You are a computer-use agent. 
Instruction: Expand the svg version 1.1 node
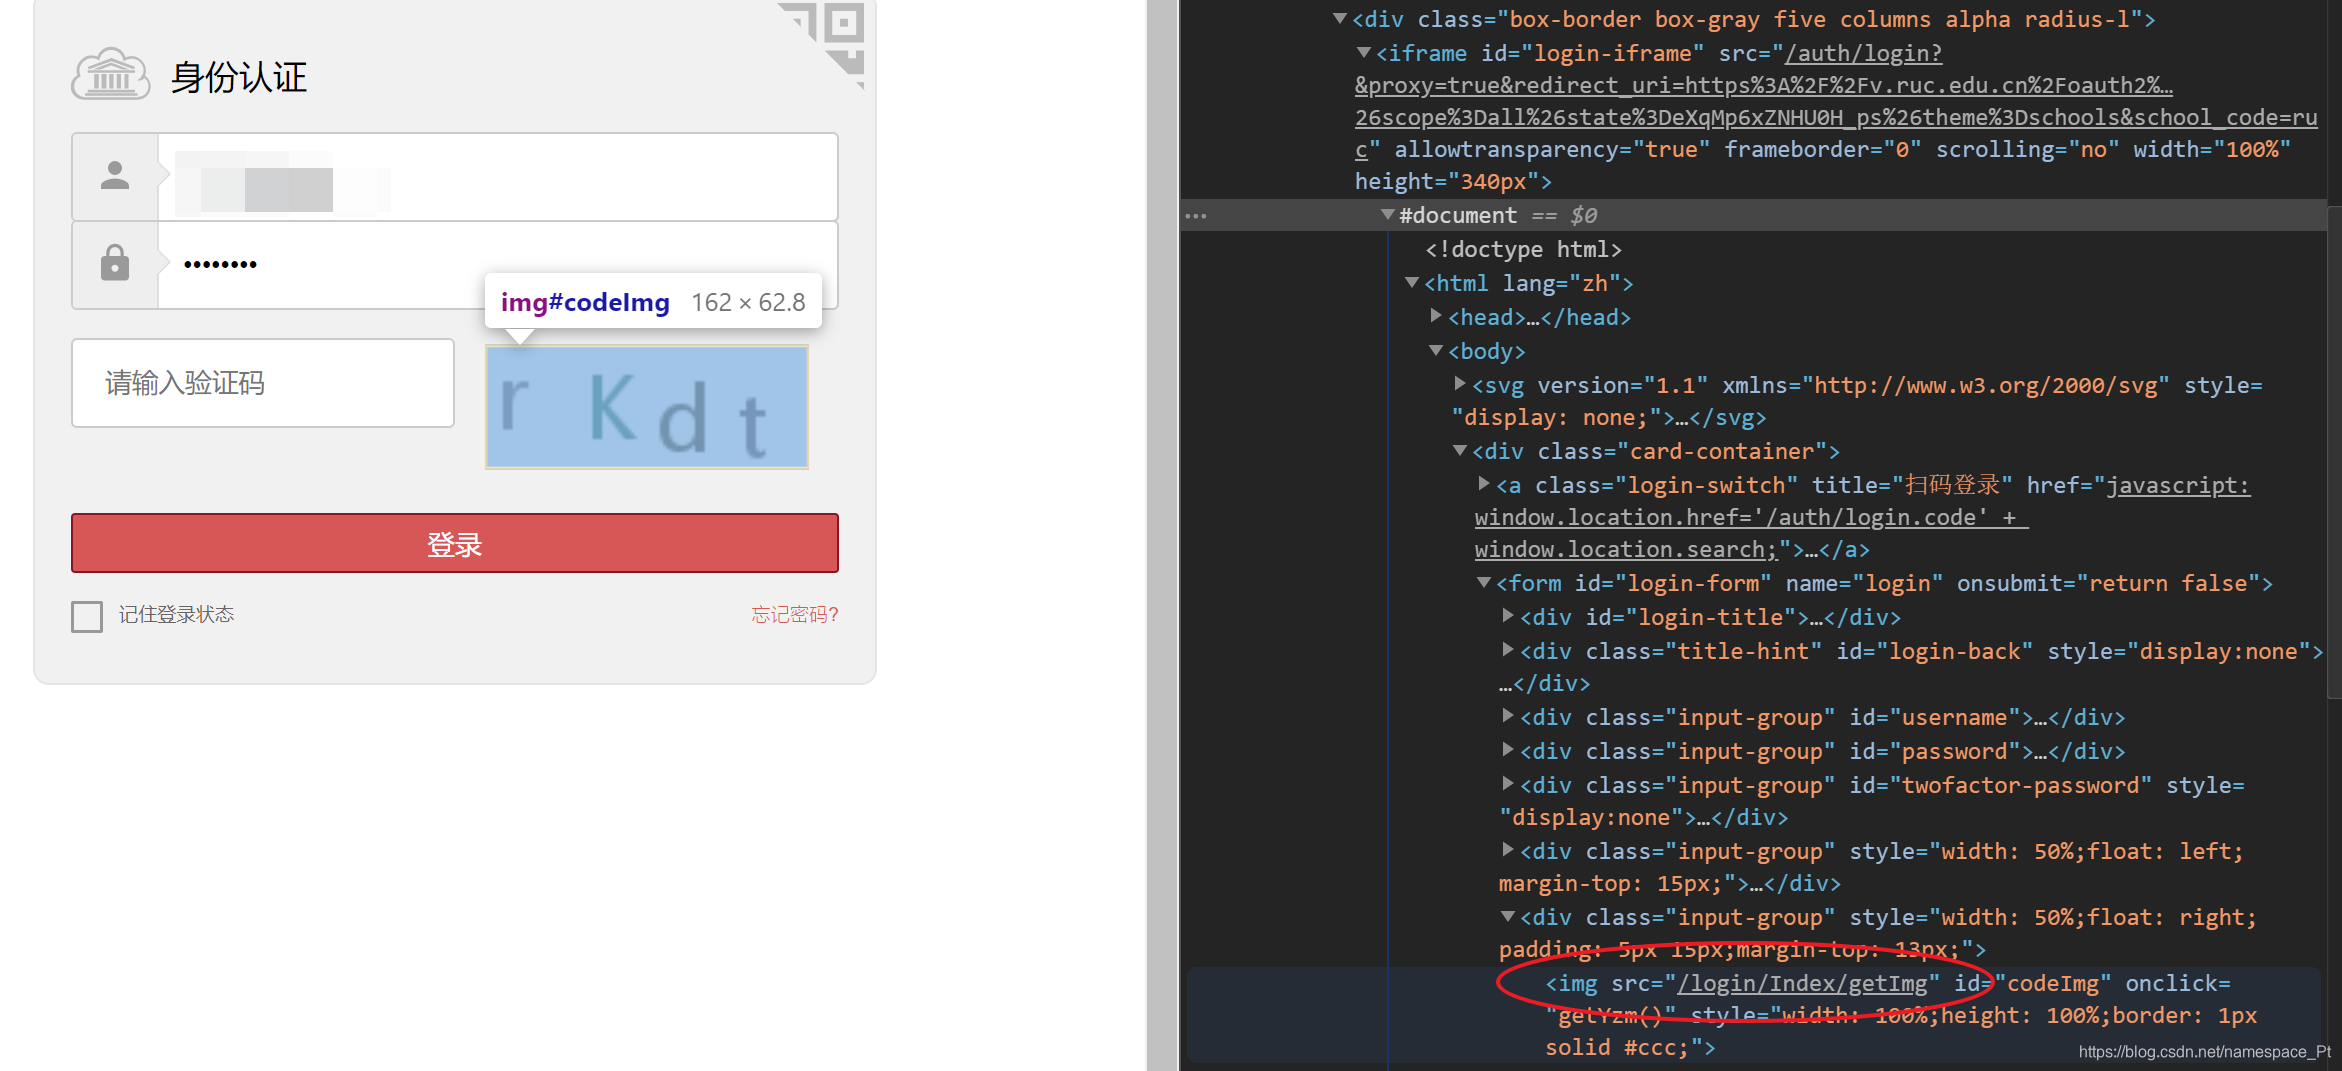(1460, 384)
